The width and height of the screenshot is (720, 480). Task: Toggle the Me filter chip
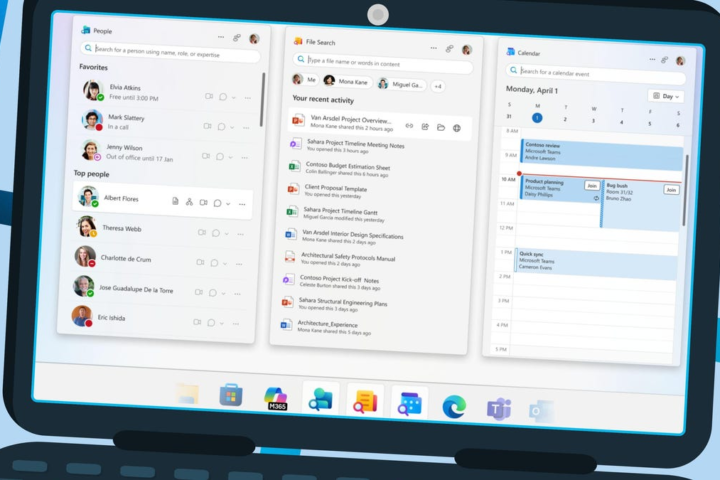click(305, 79)
